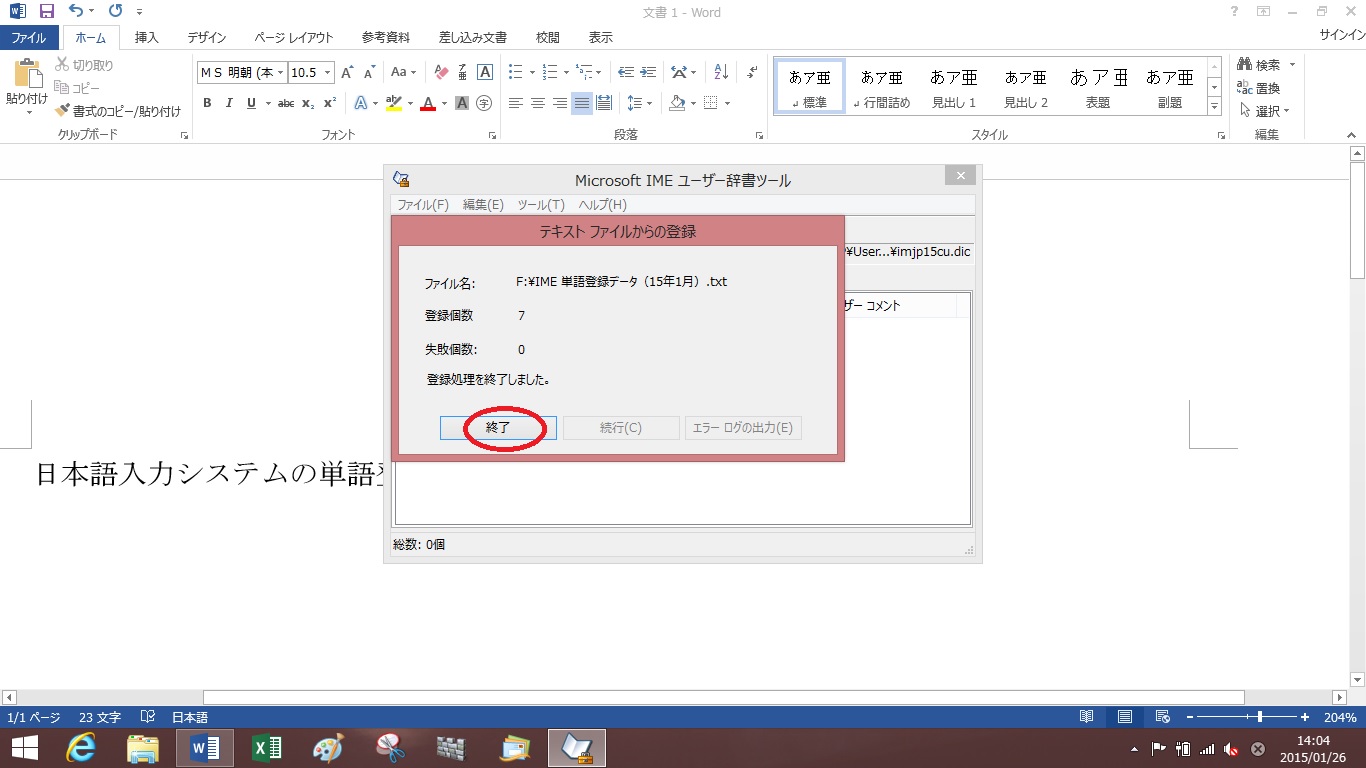Switch to the Page Layout (ページ レイアウト) tab
The width and height of the screenshot is (1366, 768).
294,38
